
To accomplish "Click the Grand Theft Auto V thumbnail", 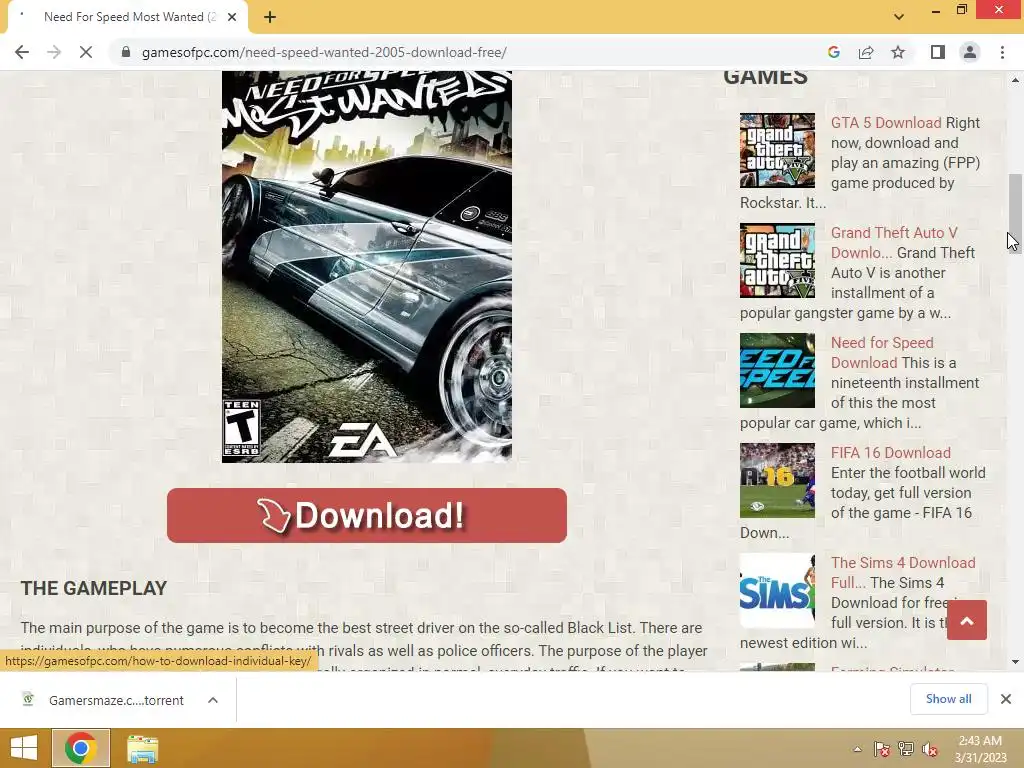I will (x=777, y=261).
